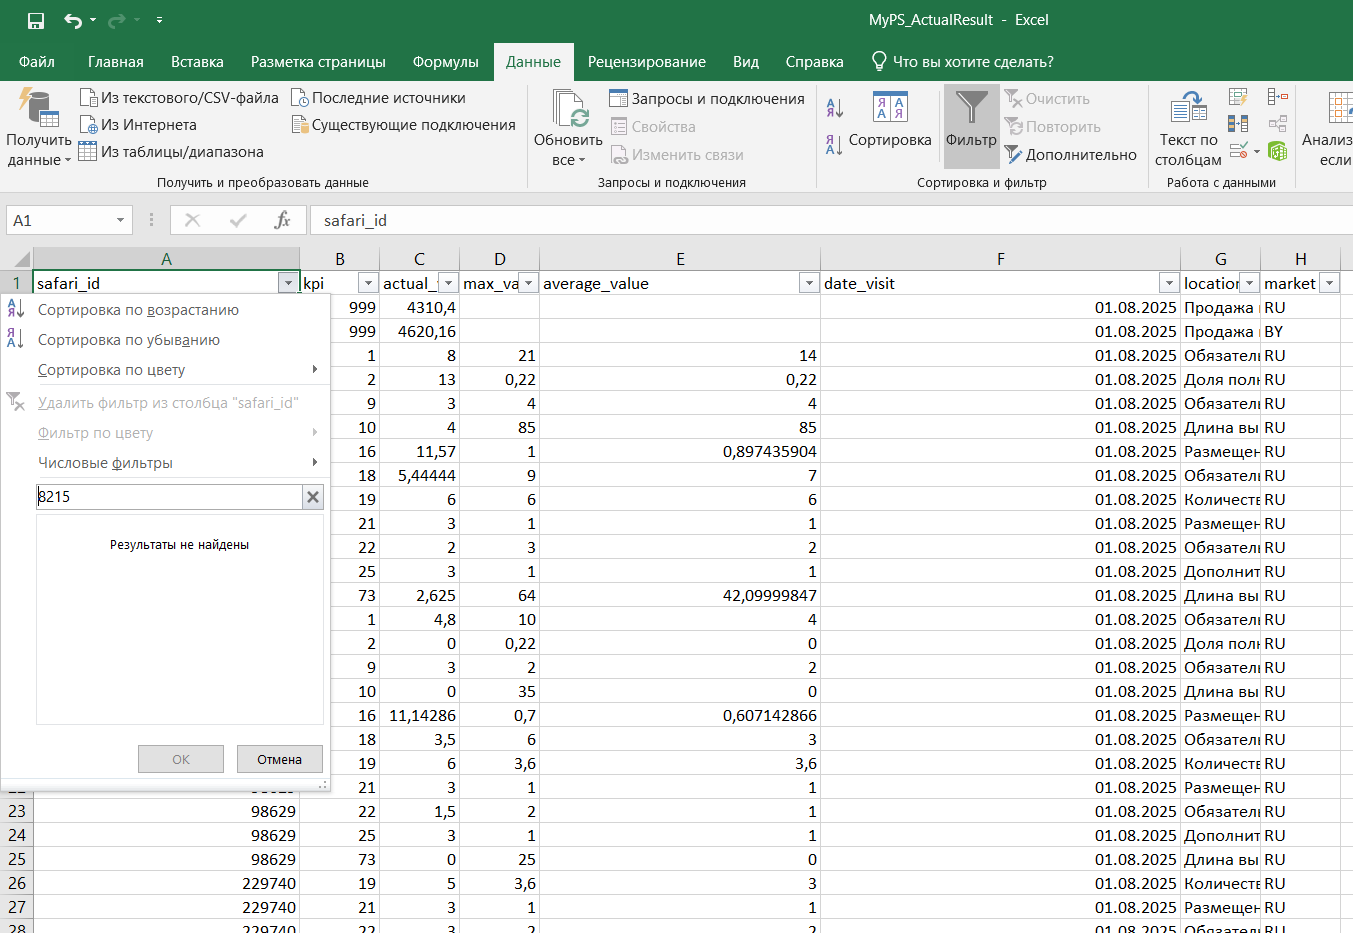This screenshot has width=1353, height=933.
Task: Open Сортировка по цвету submenu
Action: (x=165, y=370)
